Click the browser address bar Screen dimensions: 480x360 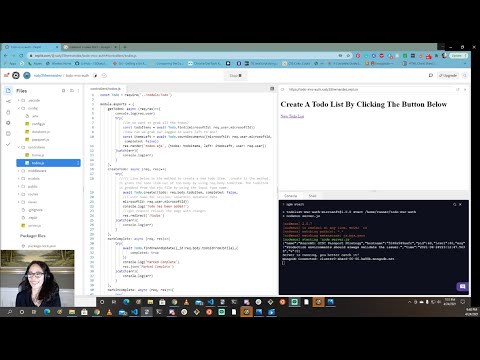point(183,55)
